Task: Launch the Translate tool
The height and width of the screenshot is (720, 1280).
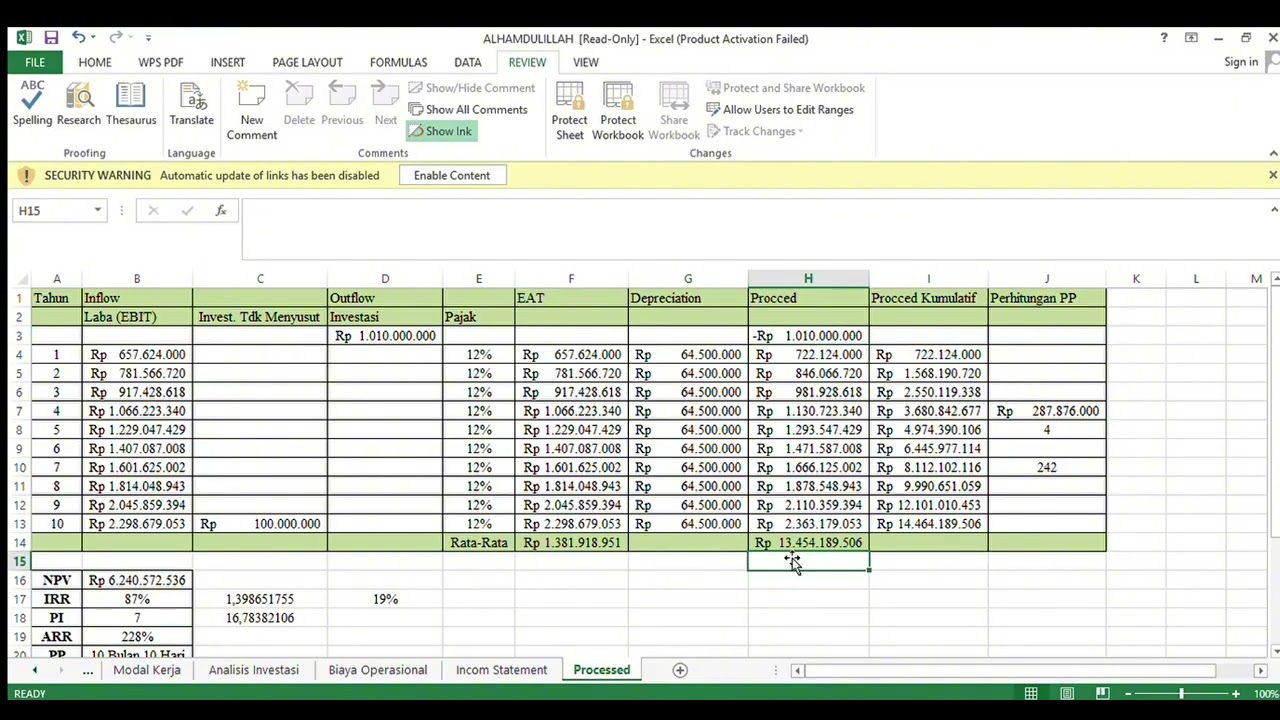Action: (191, 104)
